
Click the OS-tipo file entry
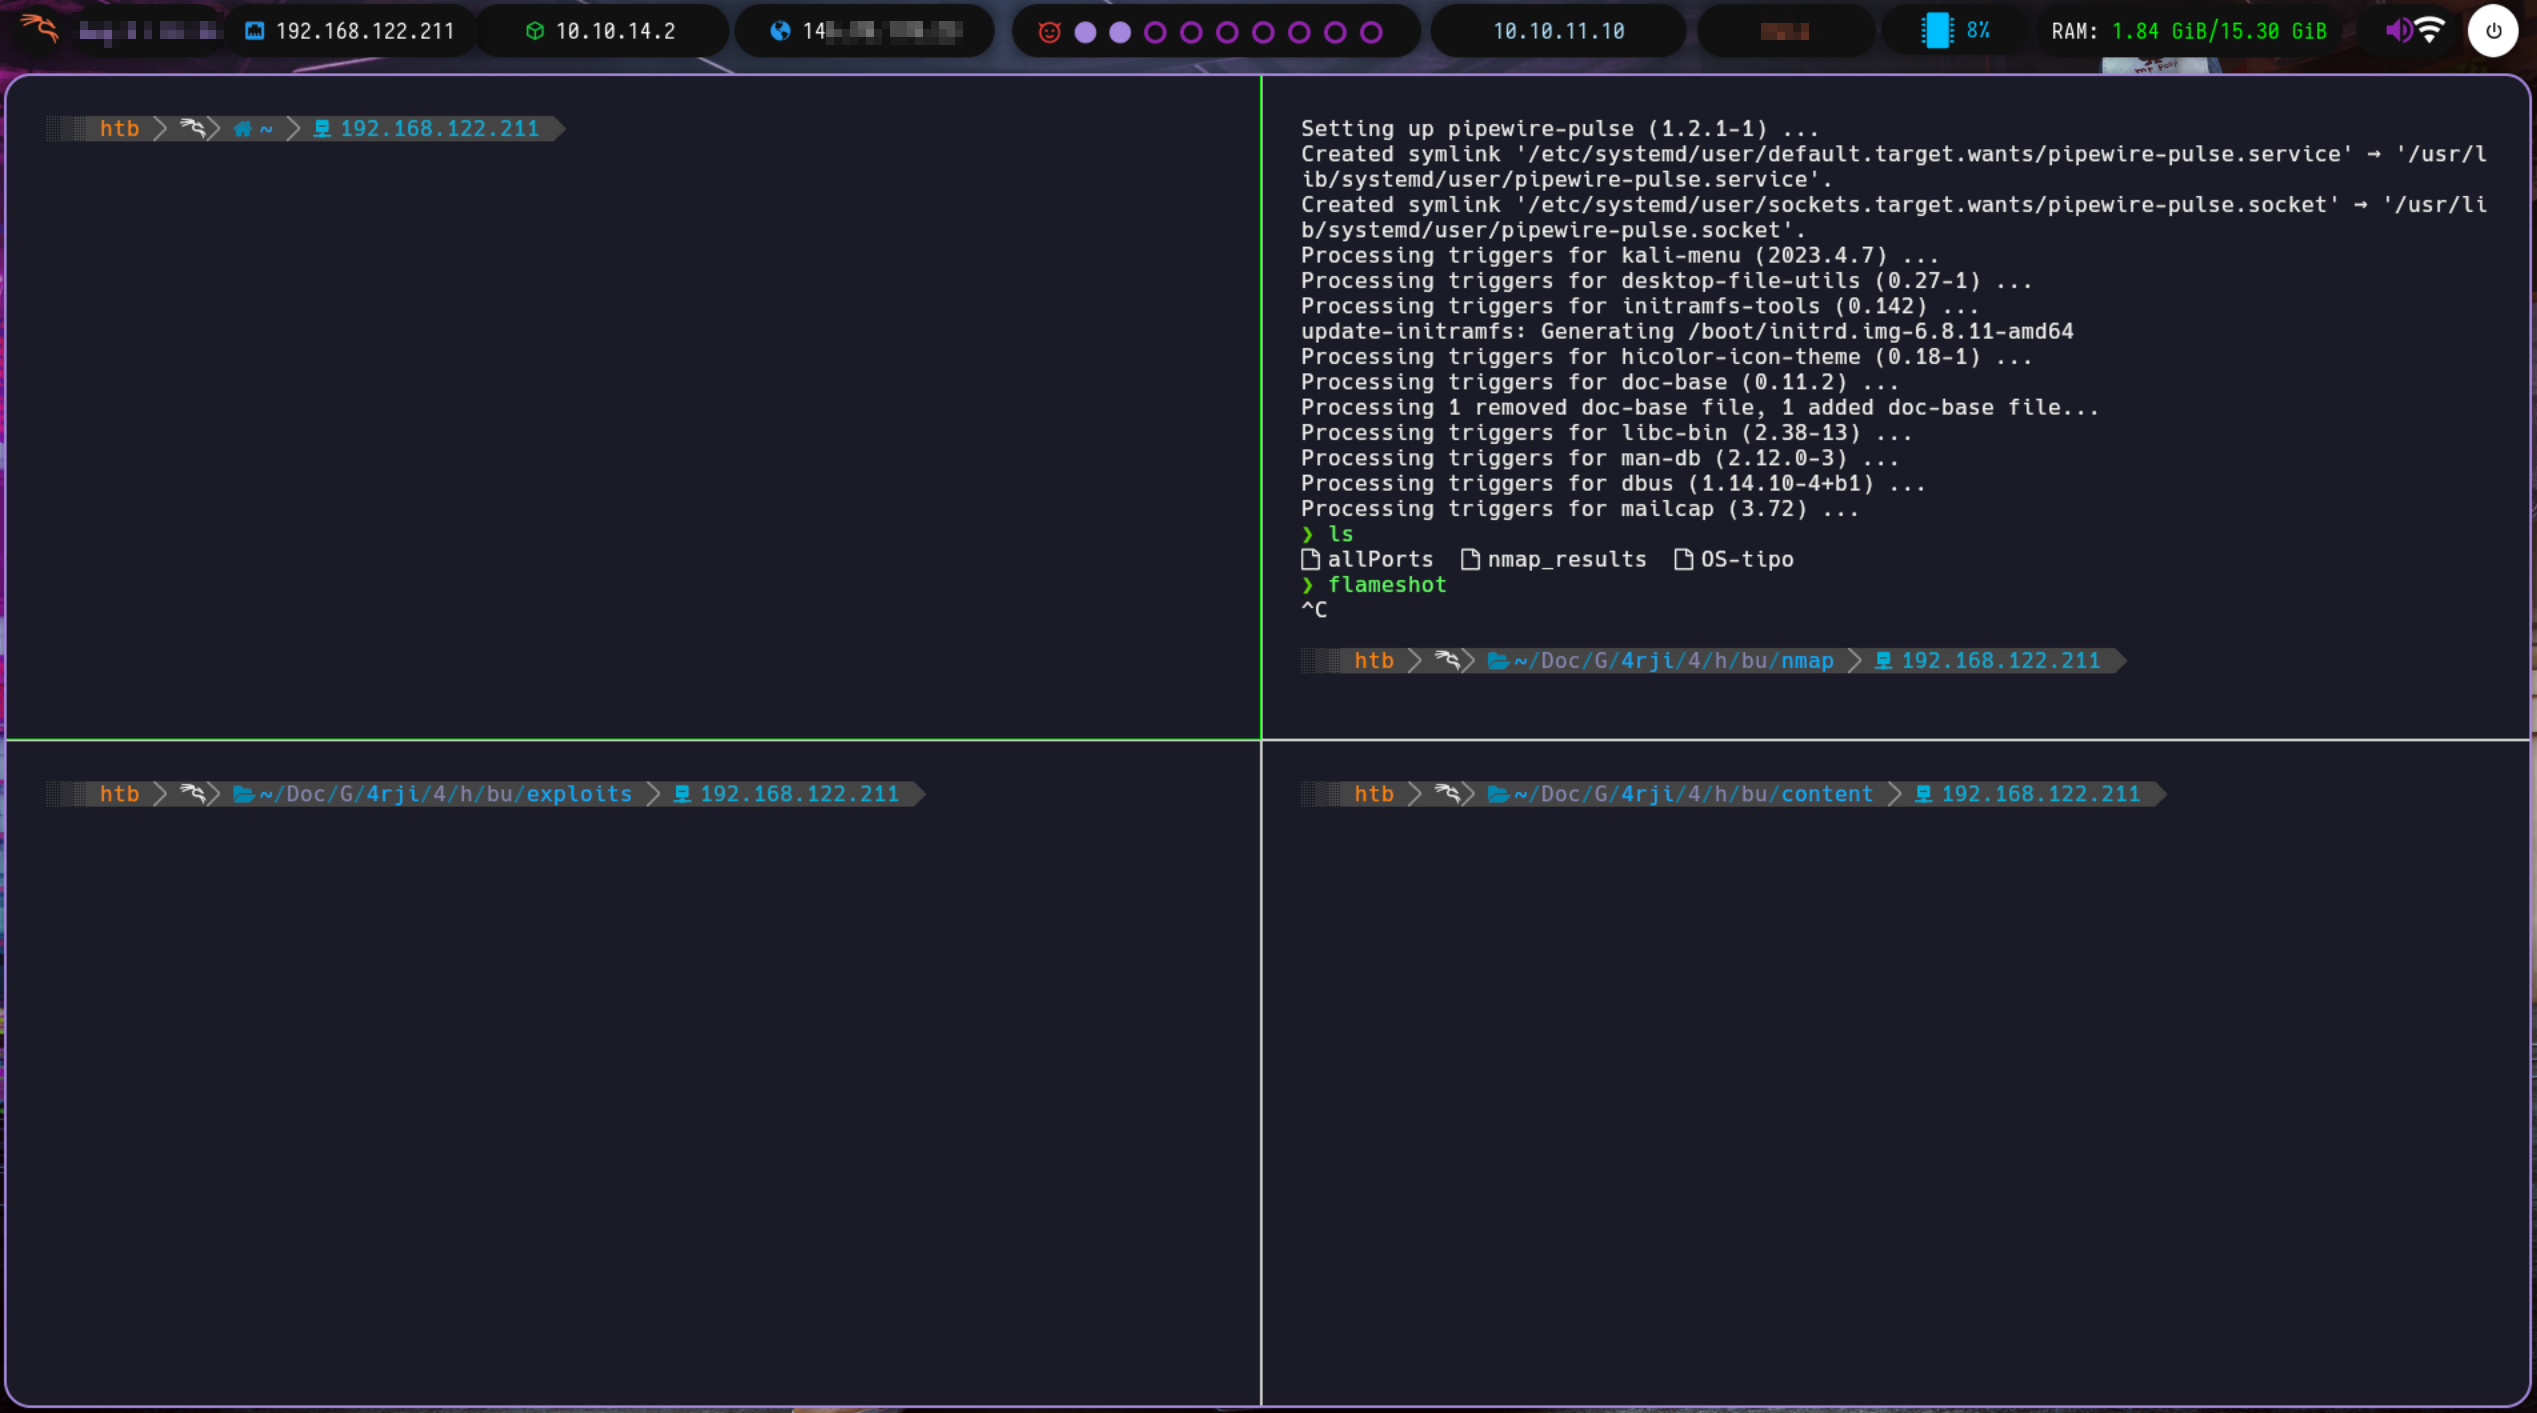tap(1745, 560)
